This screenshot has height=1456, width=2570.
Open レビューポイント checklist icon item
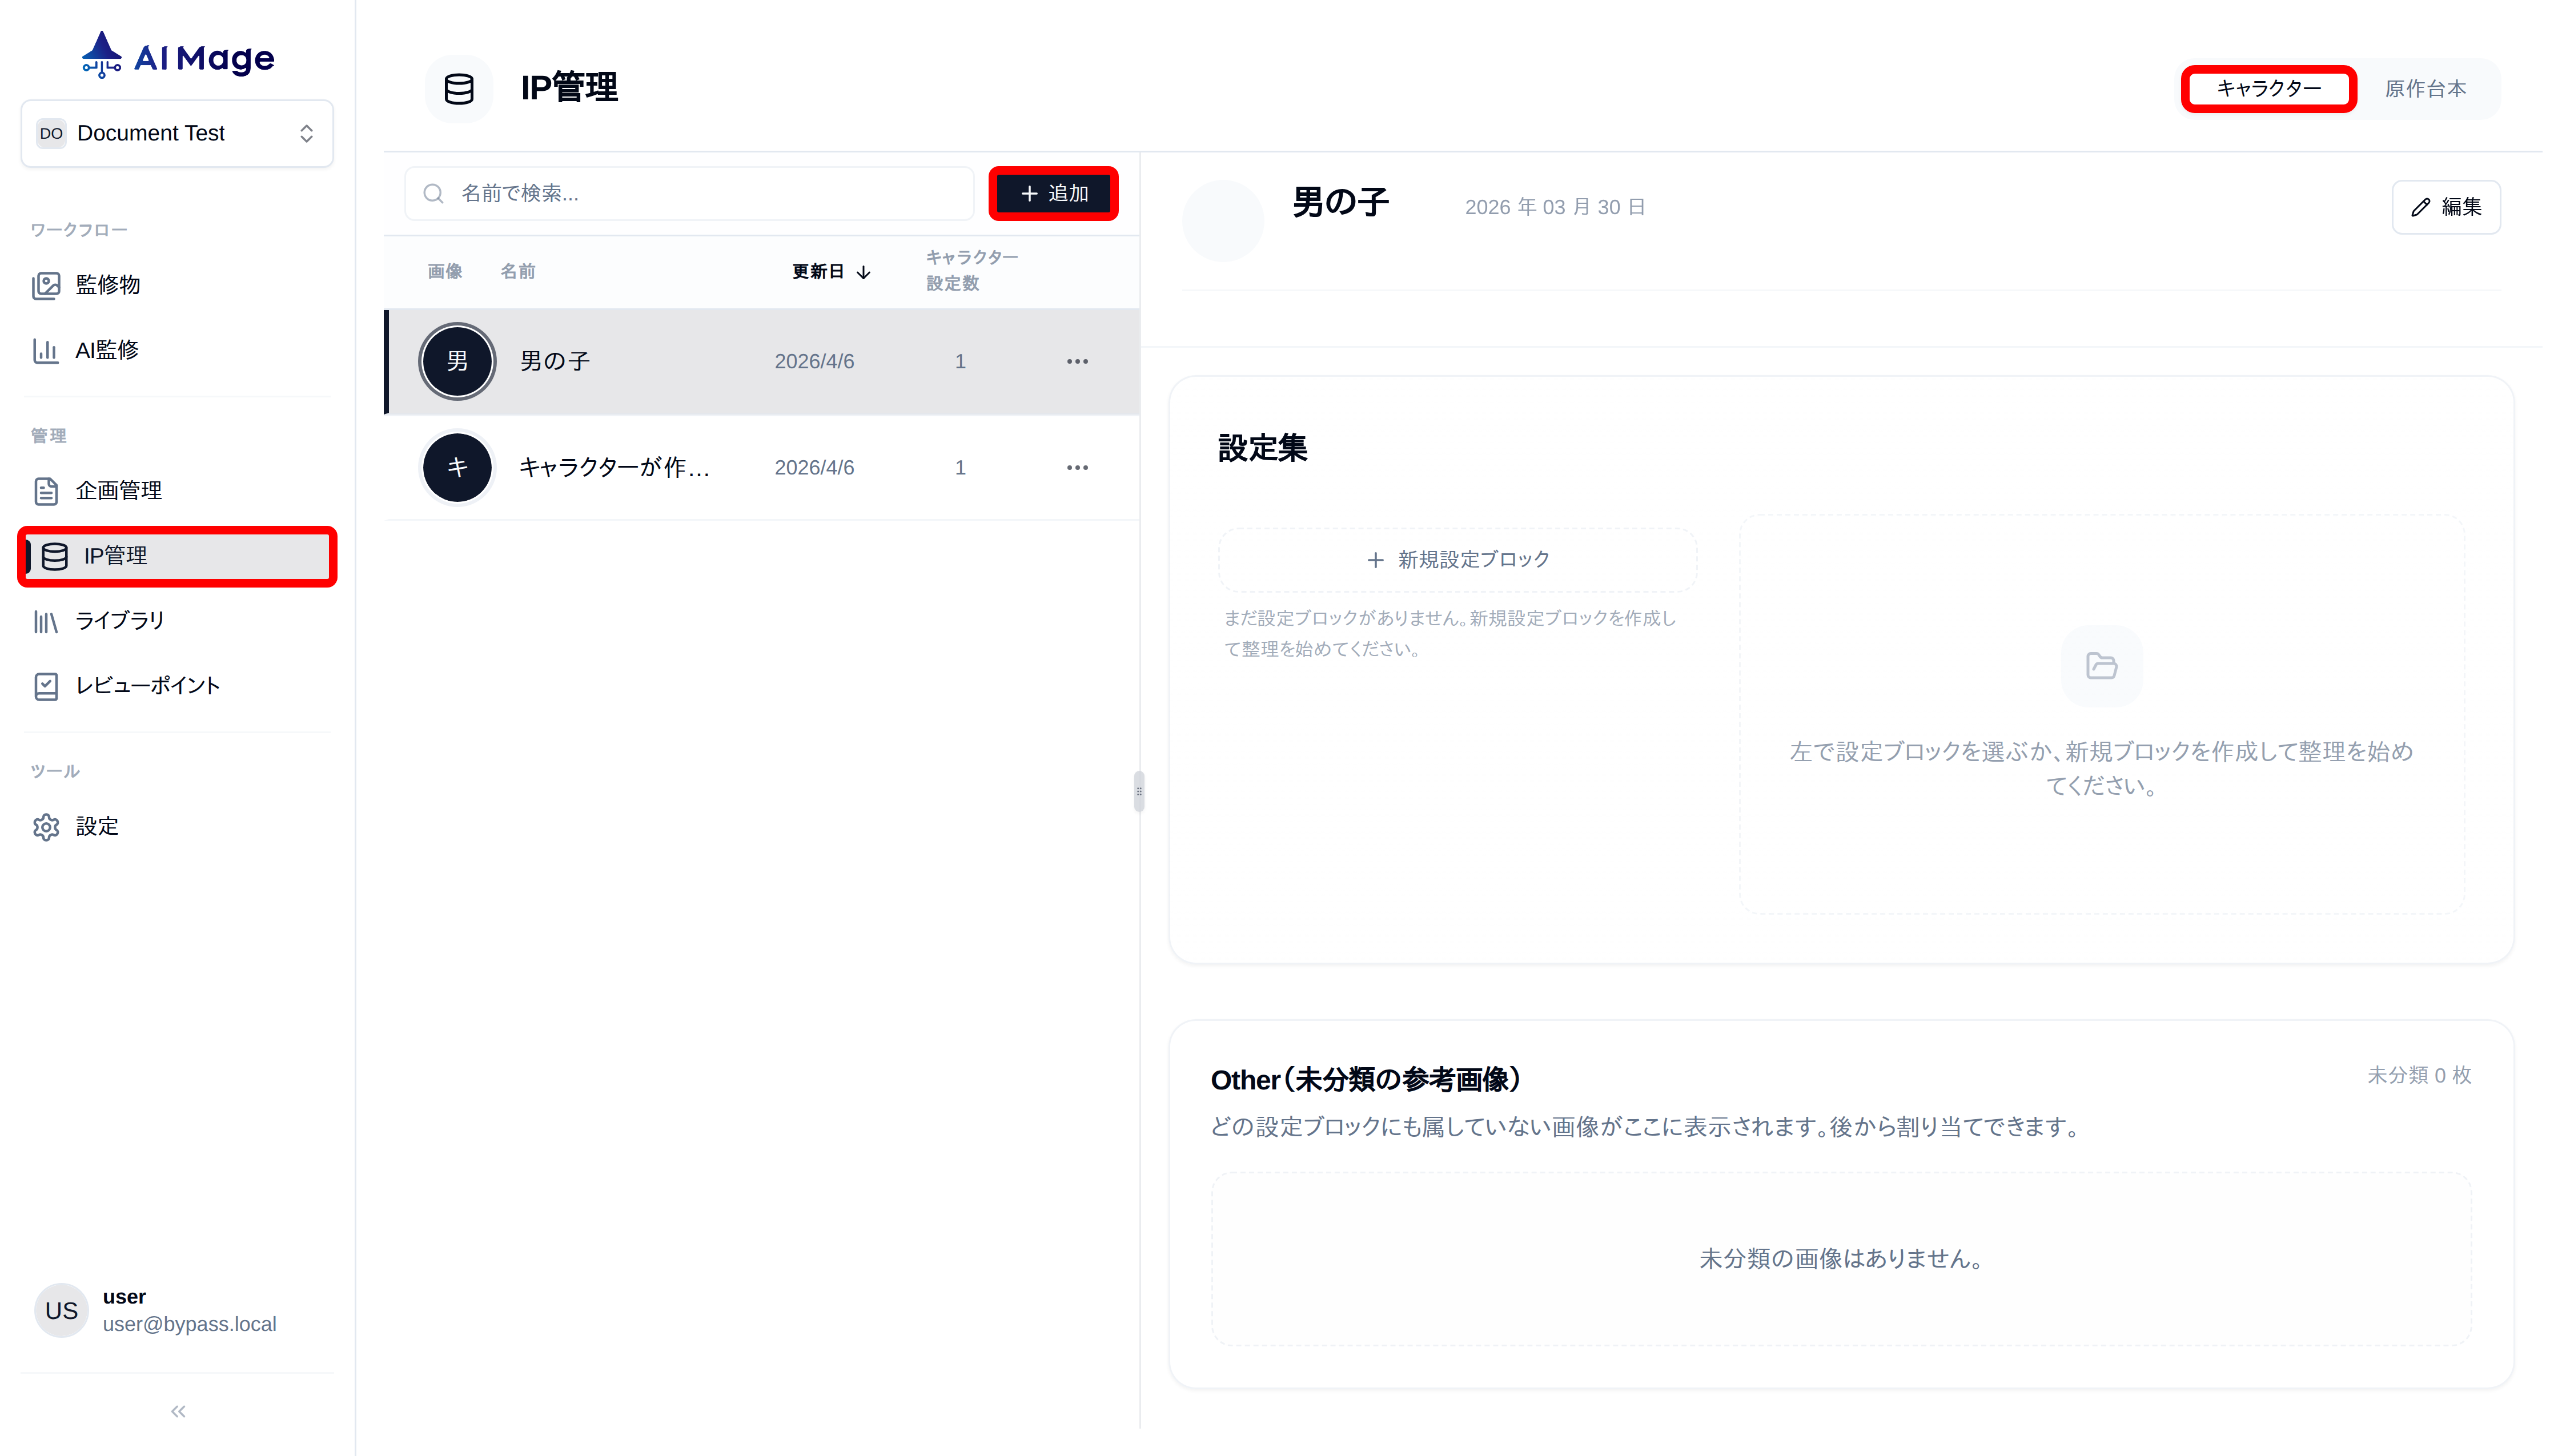[147, 686]
